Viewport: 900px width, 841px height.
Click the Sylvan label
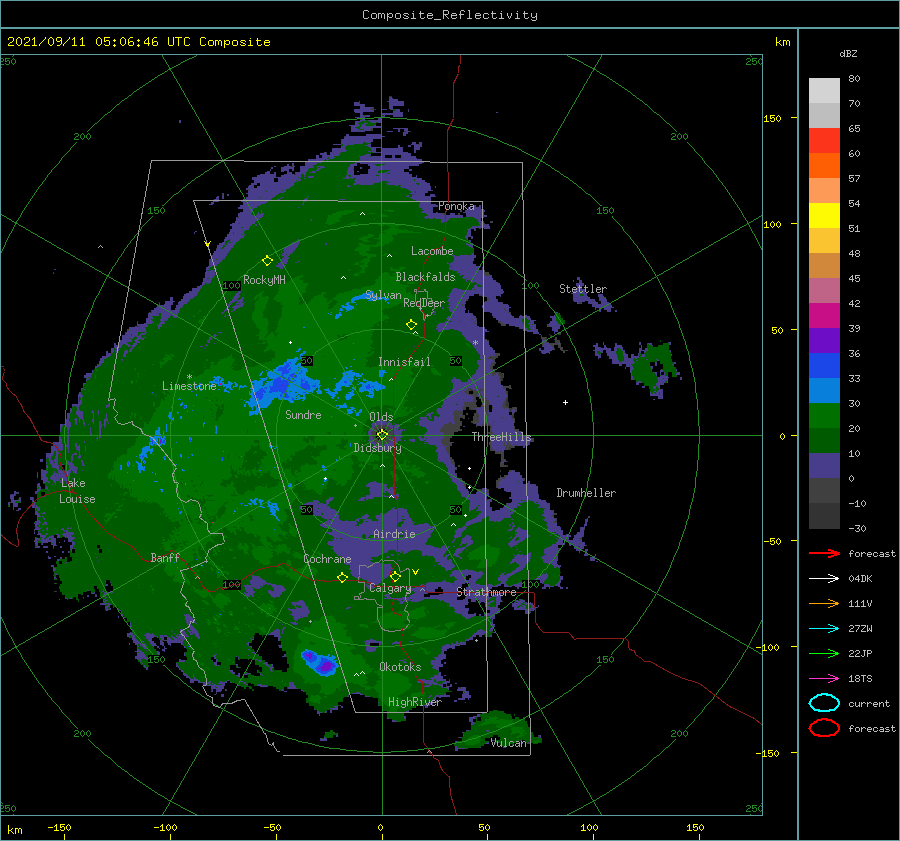tap(383, 295)
